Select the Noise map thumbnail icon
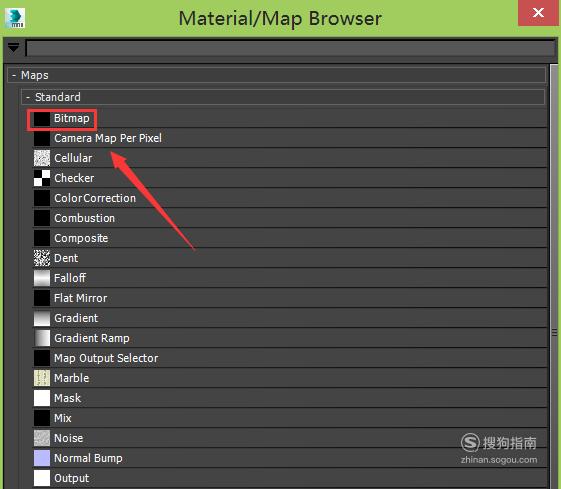The height and width of the screenshot is (489, 561). [42, 438]
